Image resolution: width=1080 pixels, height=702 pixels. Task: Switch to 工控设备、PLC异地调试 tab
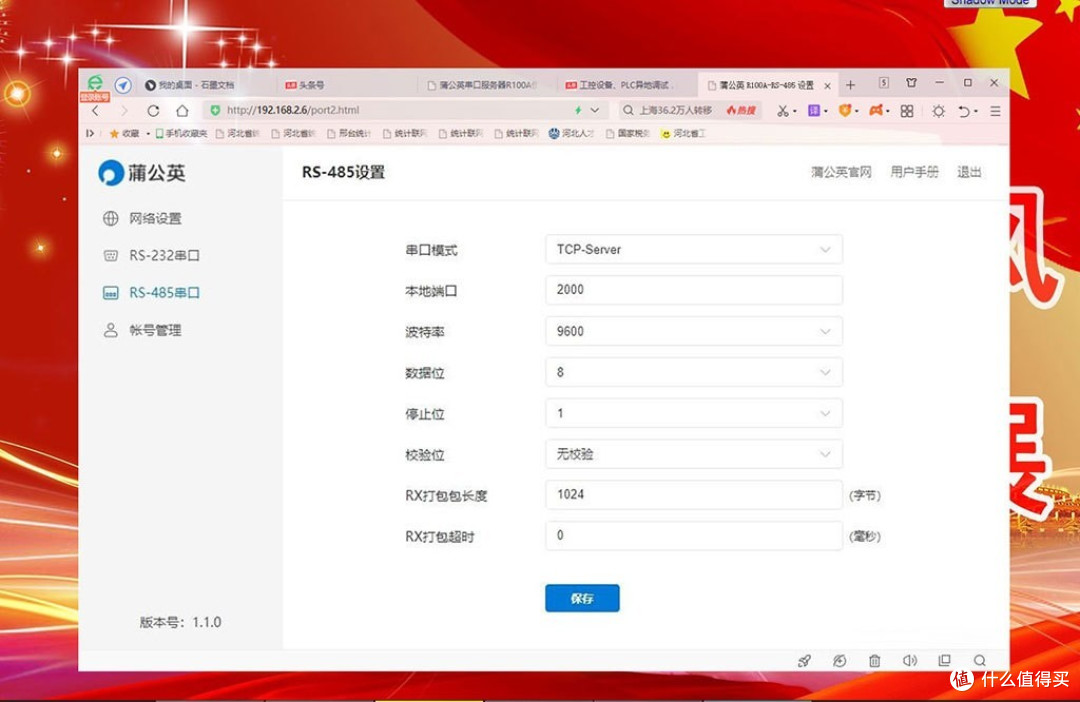tap(620, 85)
